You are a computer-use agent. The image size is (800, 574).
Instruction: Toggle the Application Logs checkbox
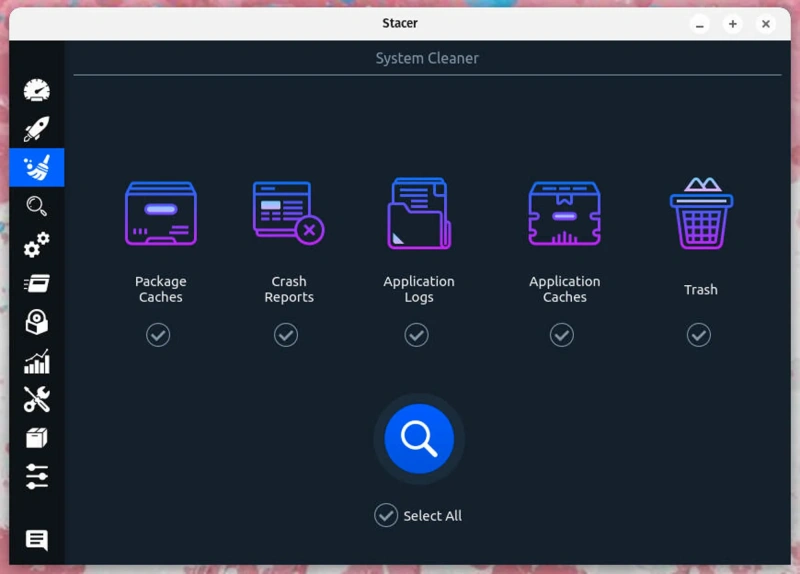(417, 335)
